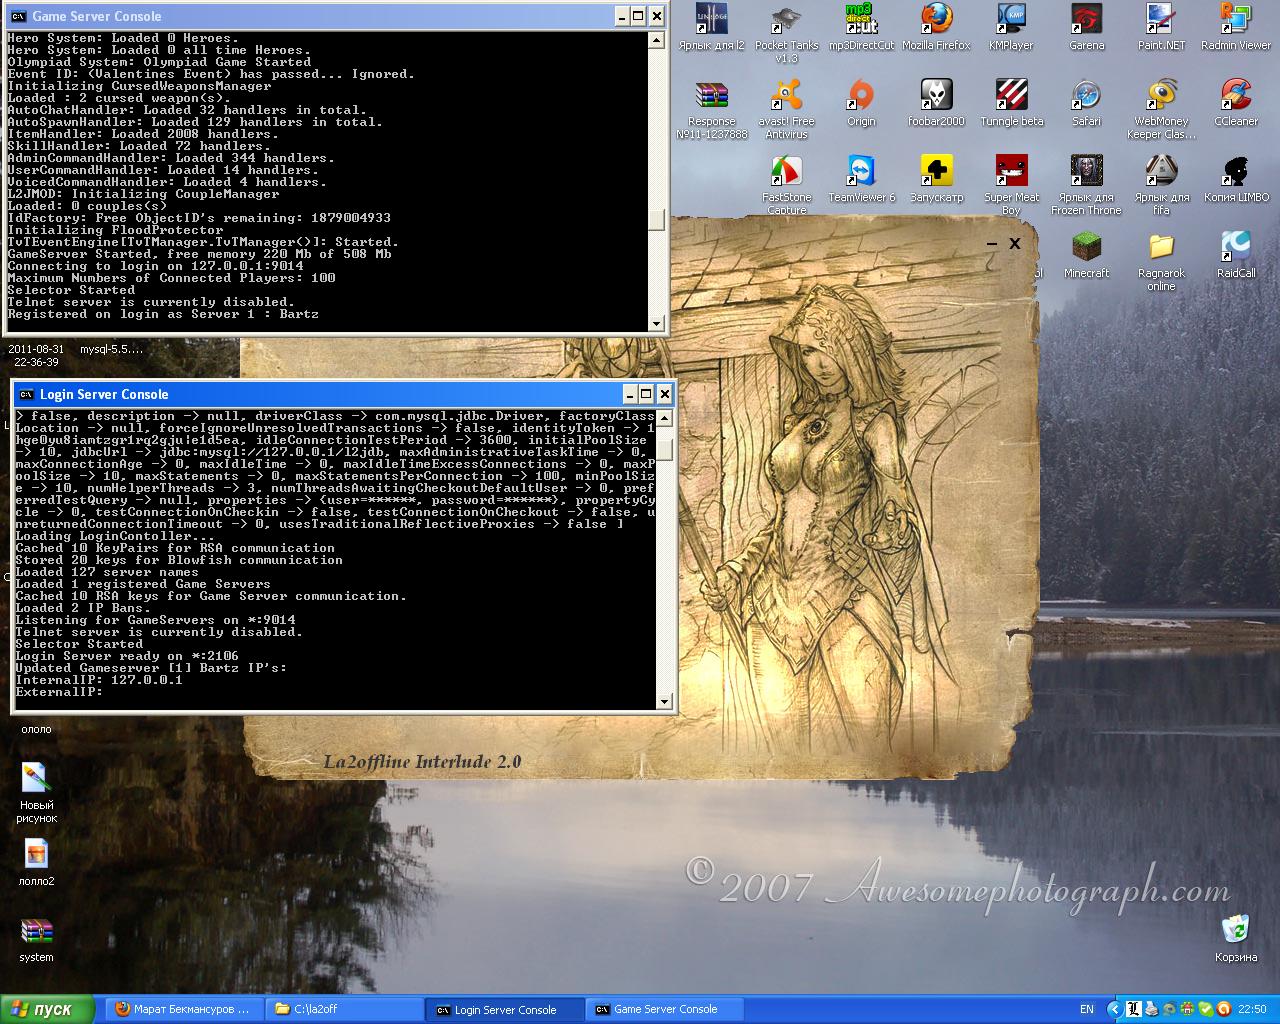Switch to Марат Бекмансуров Firefox taskbar button
The width and height of the screenshot is (1280, 1024).
click(183, 1009)
